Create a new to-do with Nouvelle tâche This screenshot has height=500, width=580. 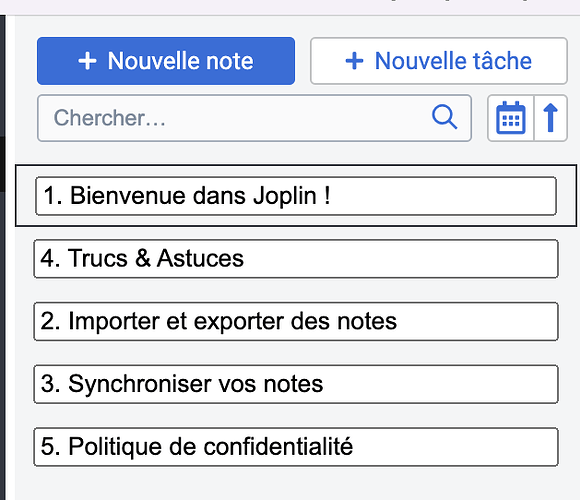pos(439,61)
